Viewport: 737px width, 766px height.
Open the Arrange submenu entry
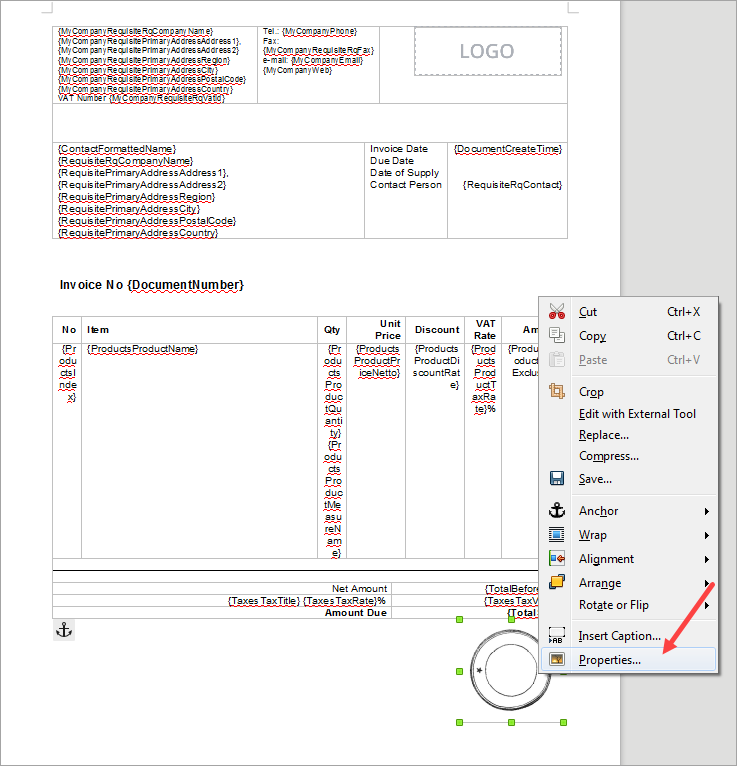click(x=629, y=582)
